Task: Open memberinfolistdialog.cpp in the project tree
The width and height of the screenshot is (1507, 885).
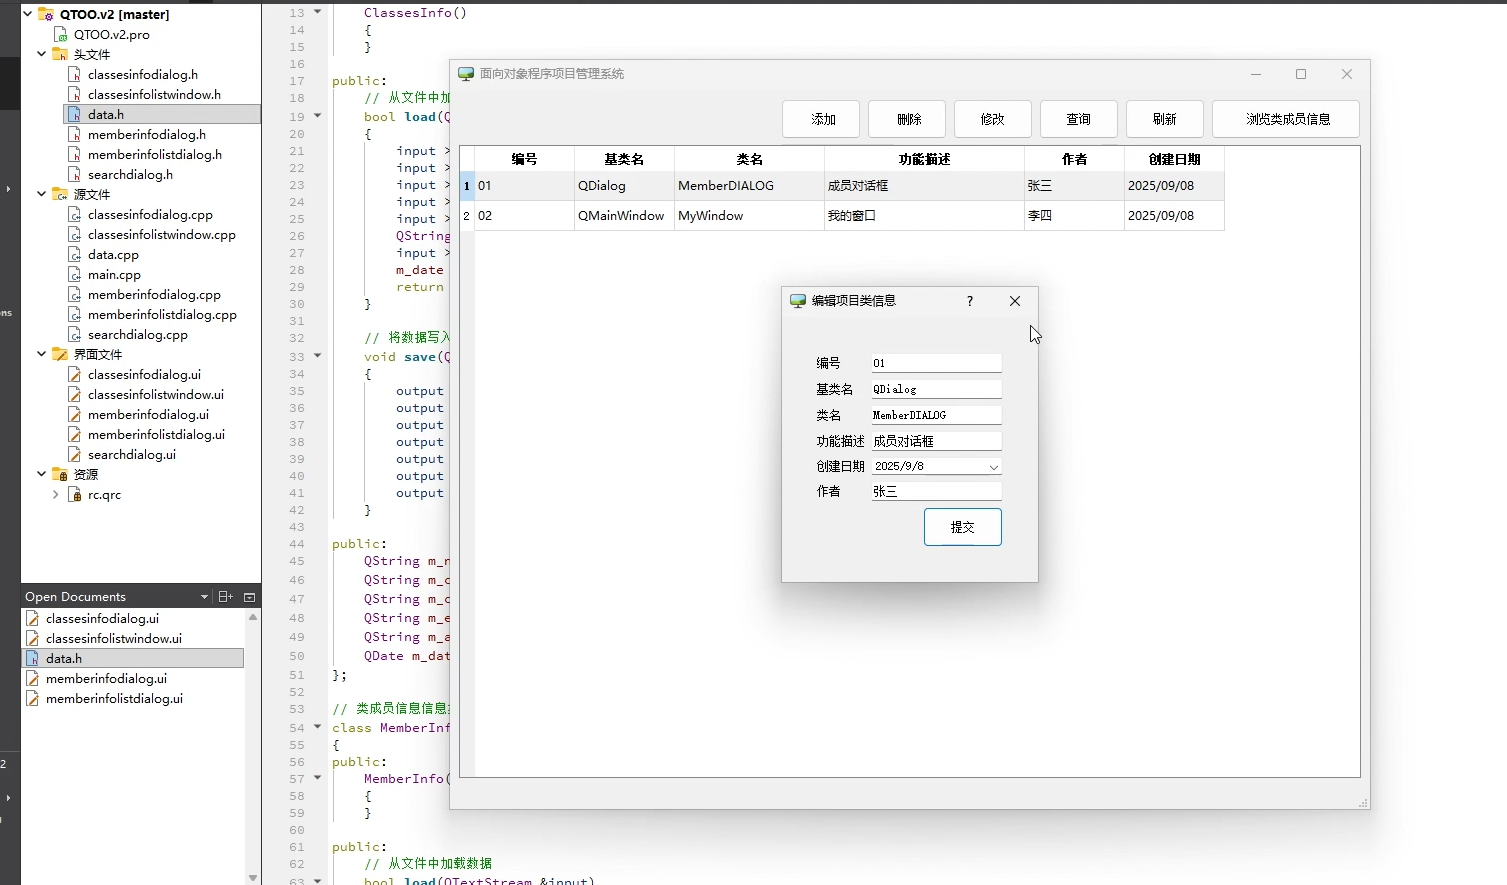Action: (x=162, y=314)
